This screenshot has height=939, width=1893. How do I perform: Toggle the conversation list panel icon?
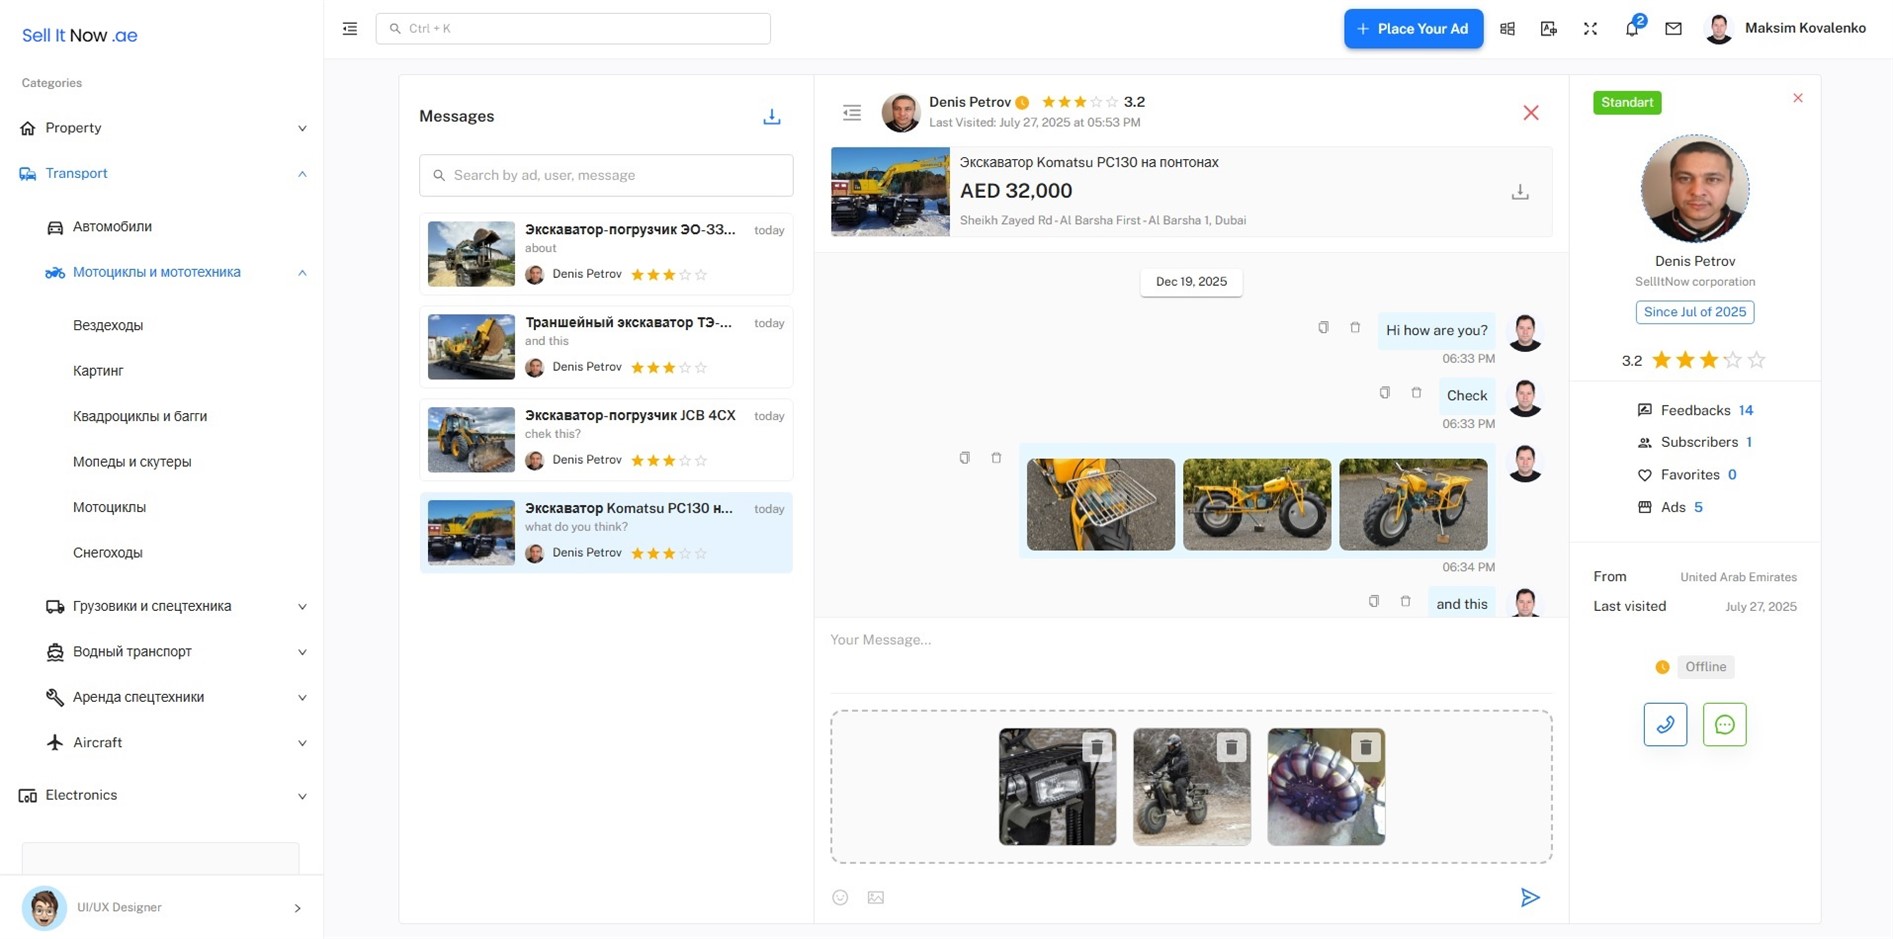[x=852, y=113]
